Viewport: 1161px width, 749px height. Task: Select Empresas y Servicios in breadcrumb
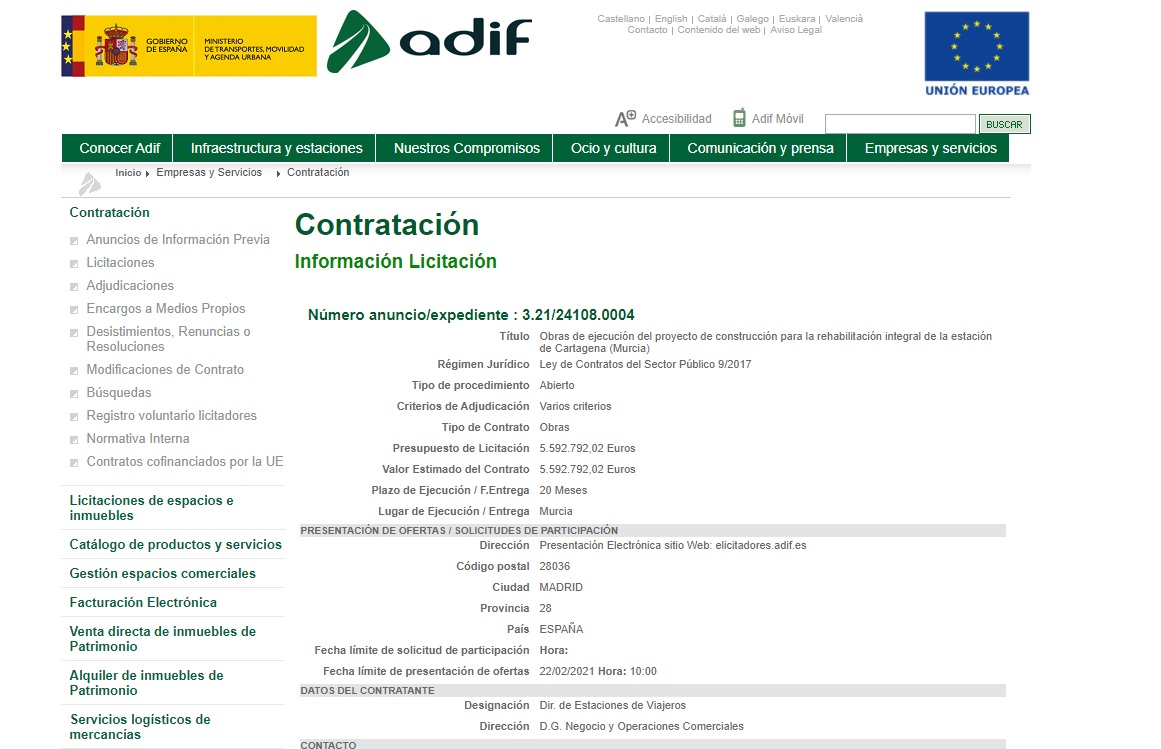[x=209, y=173]
